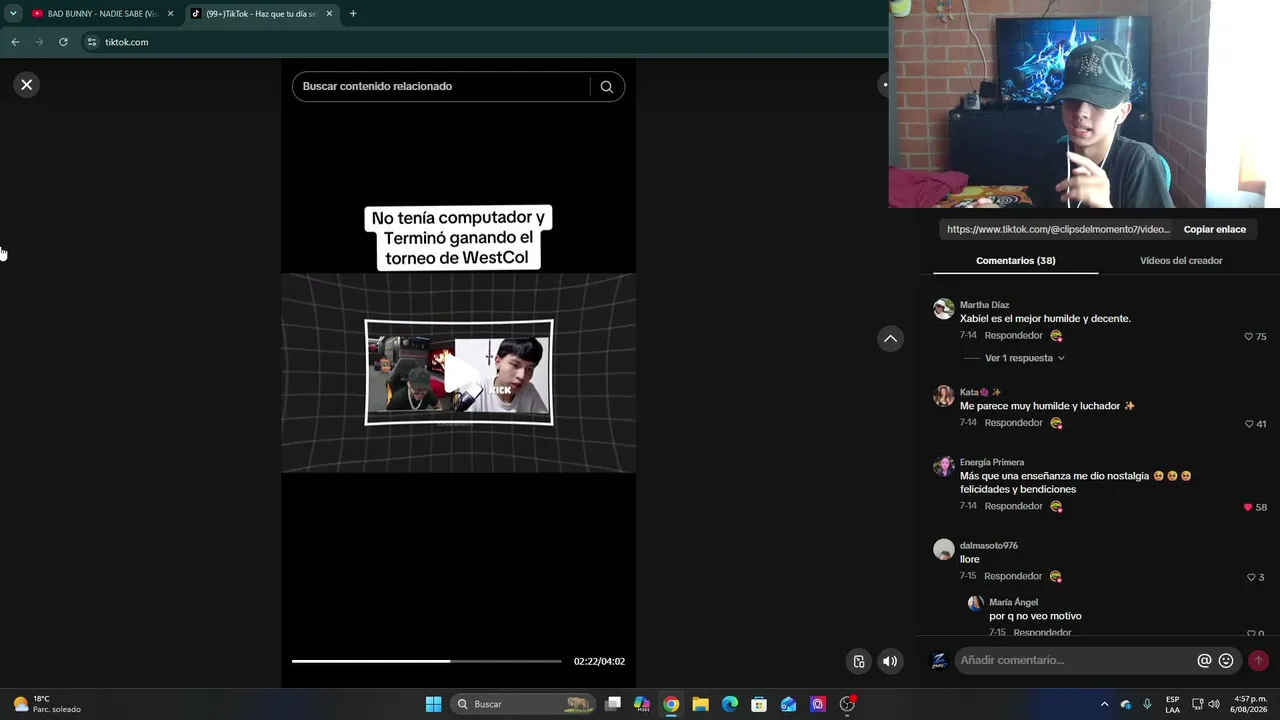Play the paused video via center play icon
The width and height of the screenshot is (1280, 720).
[x=459, y=373]
